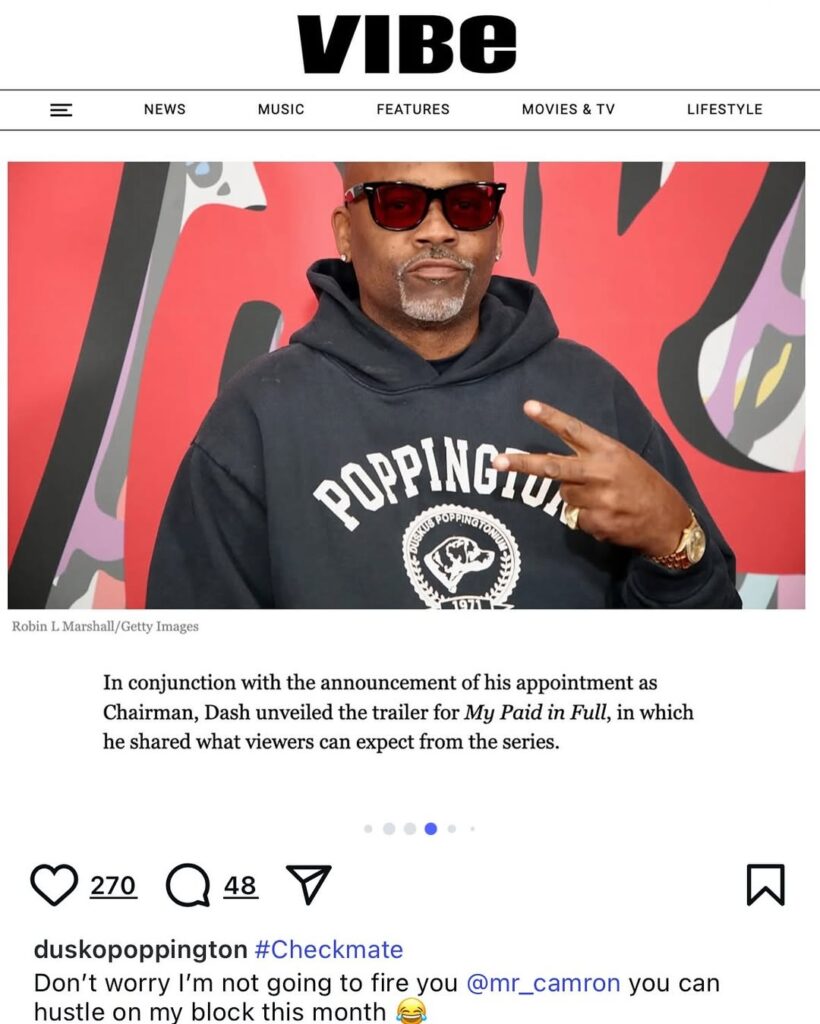Click the VIBE logo

[408, 44]
